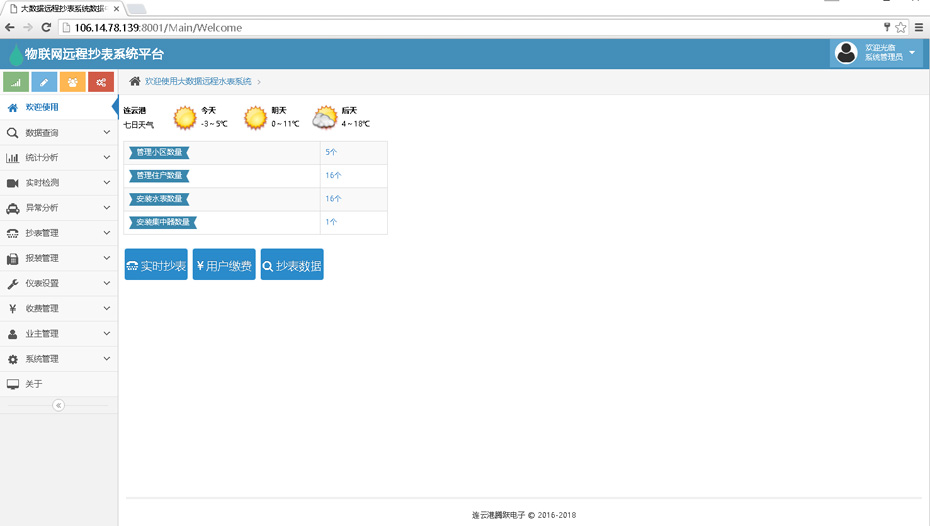
Task: Select 欢迎使用 in the sidebar
Action: point(42,107)
